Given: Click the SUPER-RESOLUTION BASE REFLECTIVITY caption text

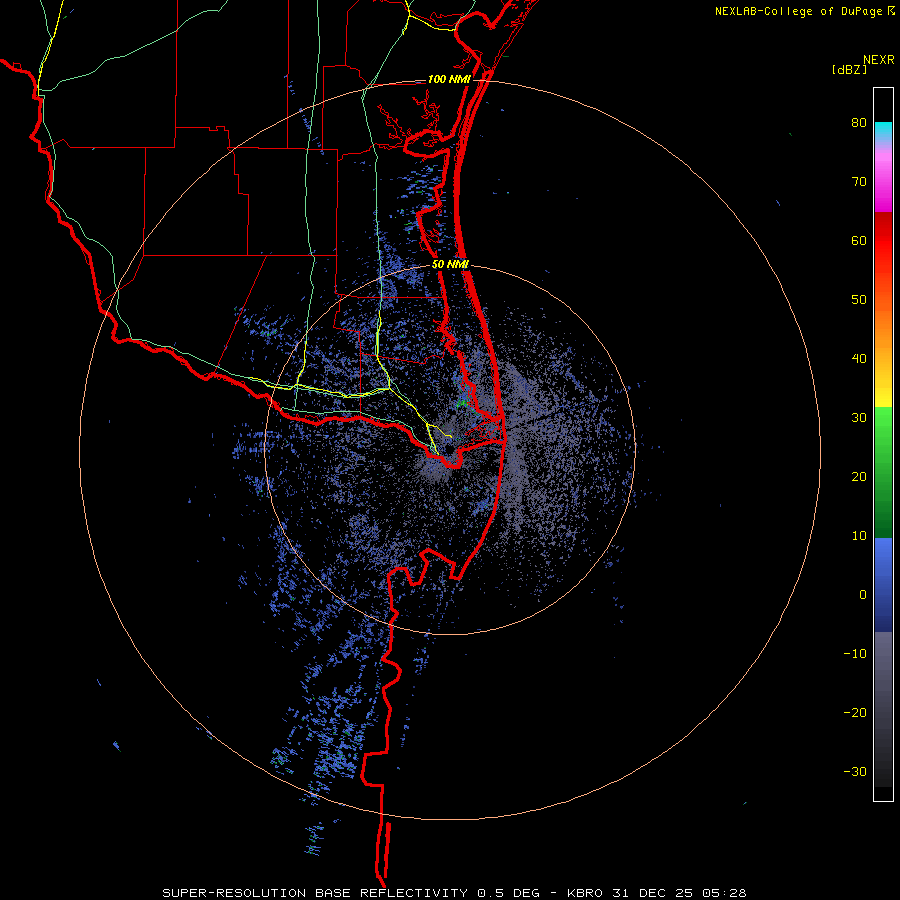Looking at the screenshot, I should coord(315,893).
